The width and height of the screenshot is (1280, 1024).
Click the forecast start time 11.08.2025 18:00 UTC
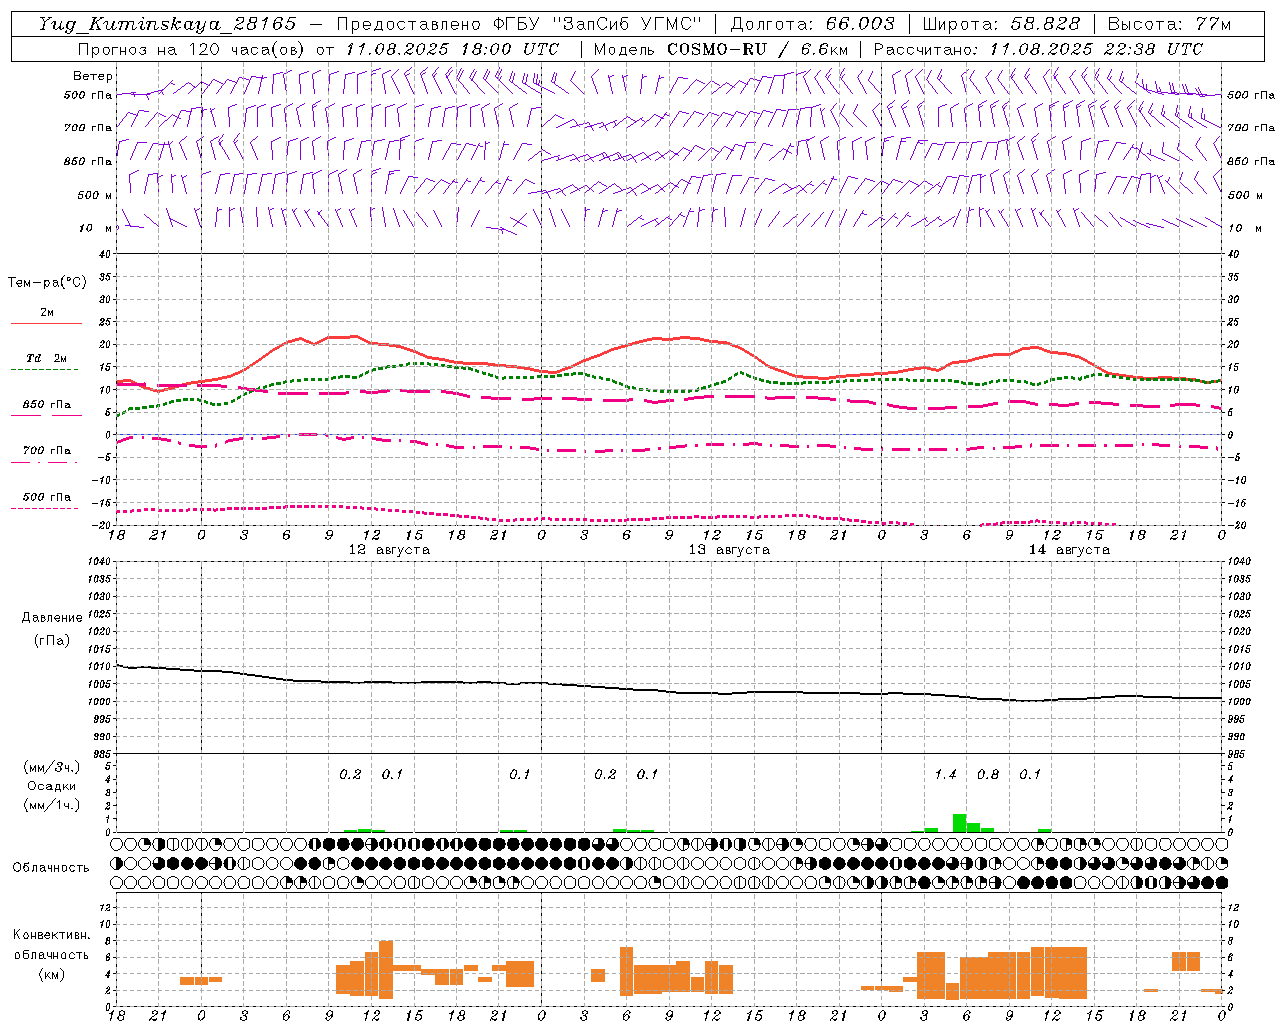(452, 49)
